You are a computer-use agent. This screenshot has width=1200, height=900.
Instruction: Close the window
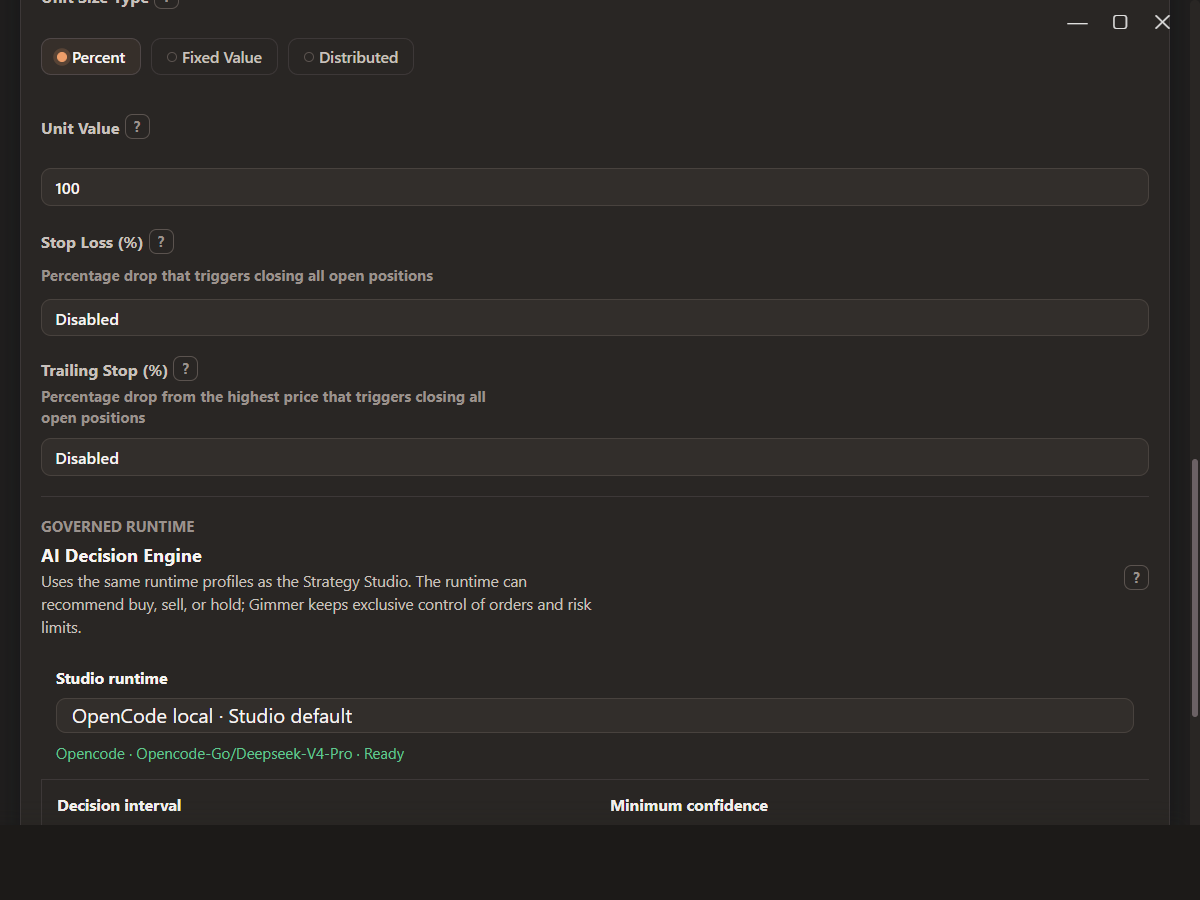click(x=1162, y=22)
